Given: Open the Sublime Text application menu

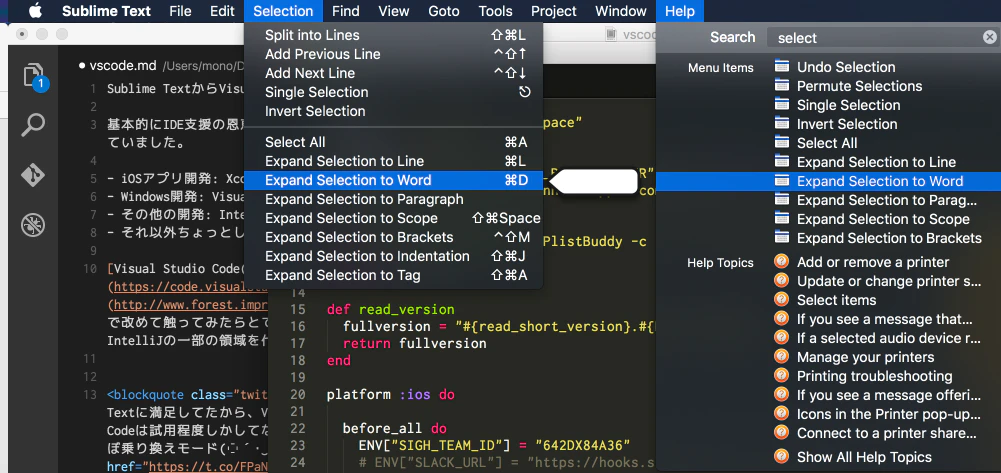Looking at the screenshot, I should [107, 11].
